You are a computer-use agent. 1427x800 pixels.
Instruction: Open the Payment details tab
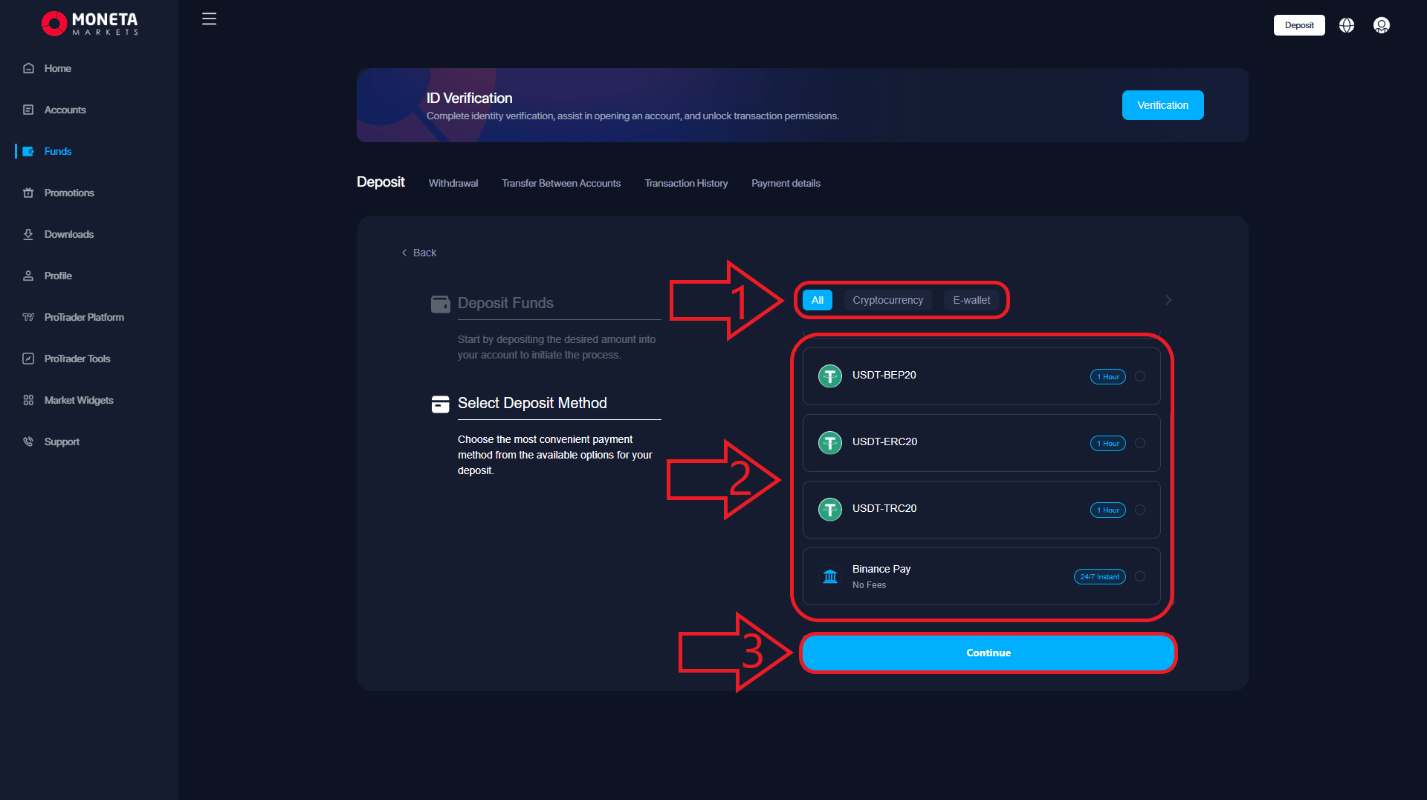coord(786,183)
